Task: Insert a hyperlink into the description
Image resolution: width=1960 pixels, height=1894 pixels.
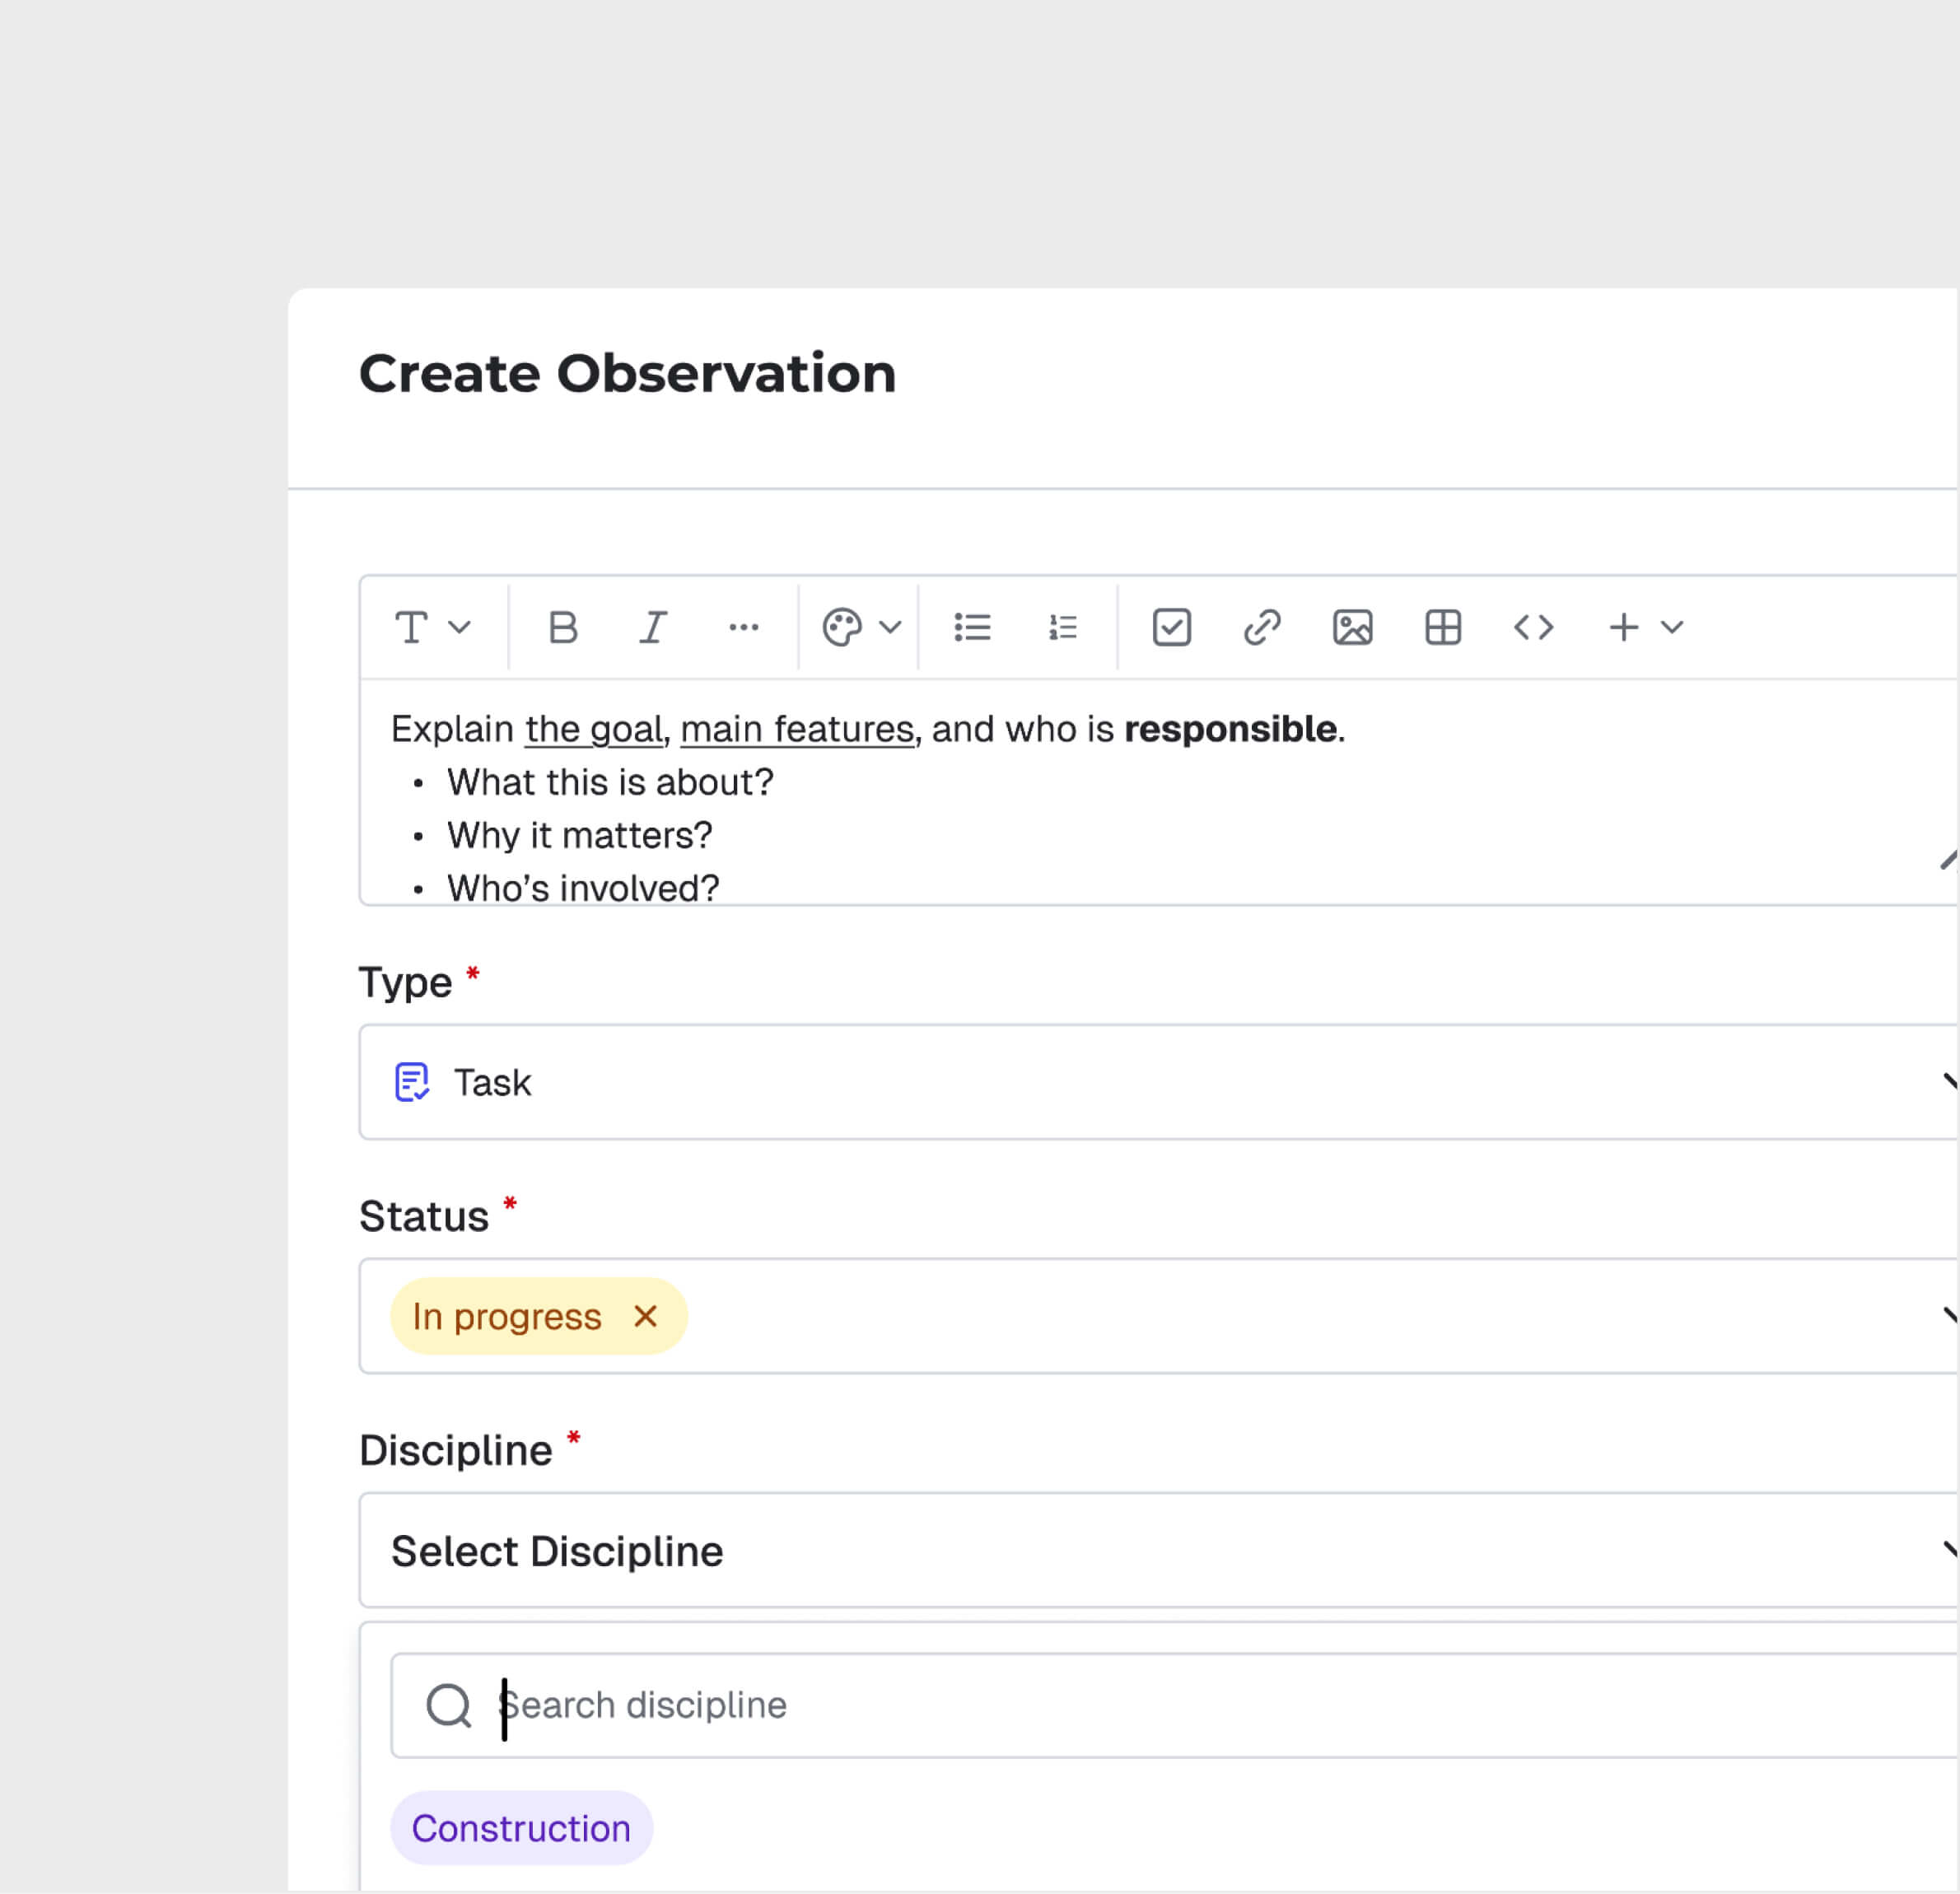Action: click(x=1260, y=627)
